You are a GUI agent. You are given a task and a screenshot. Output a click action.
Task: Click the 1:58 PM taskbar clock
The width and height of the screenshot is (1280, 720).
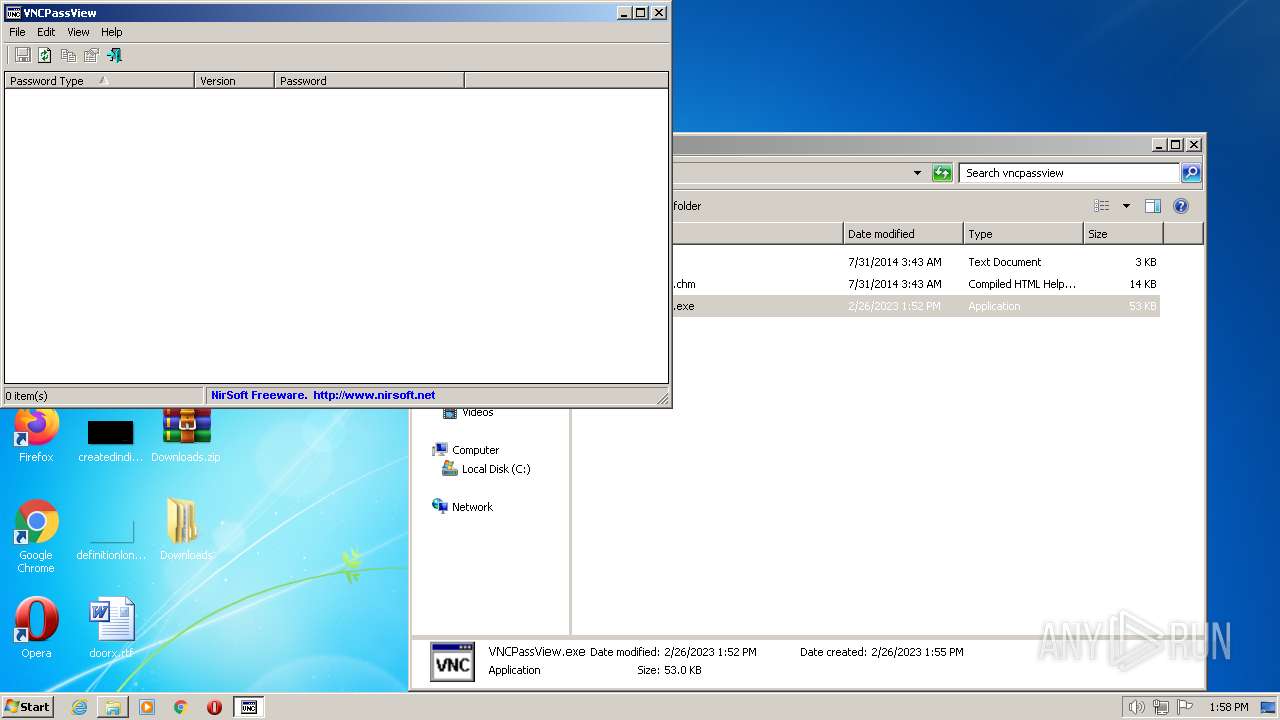point(1228,707)
